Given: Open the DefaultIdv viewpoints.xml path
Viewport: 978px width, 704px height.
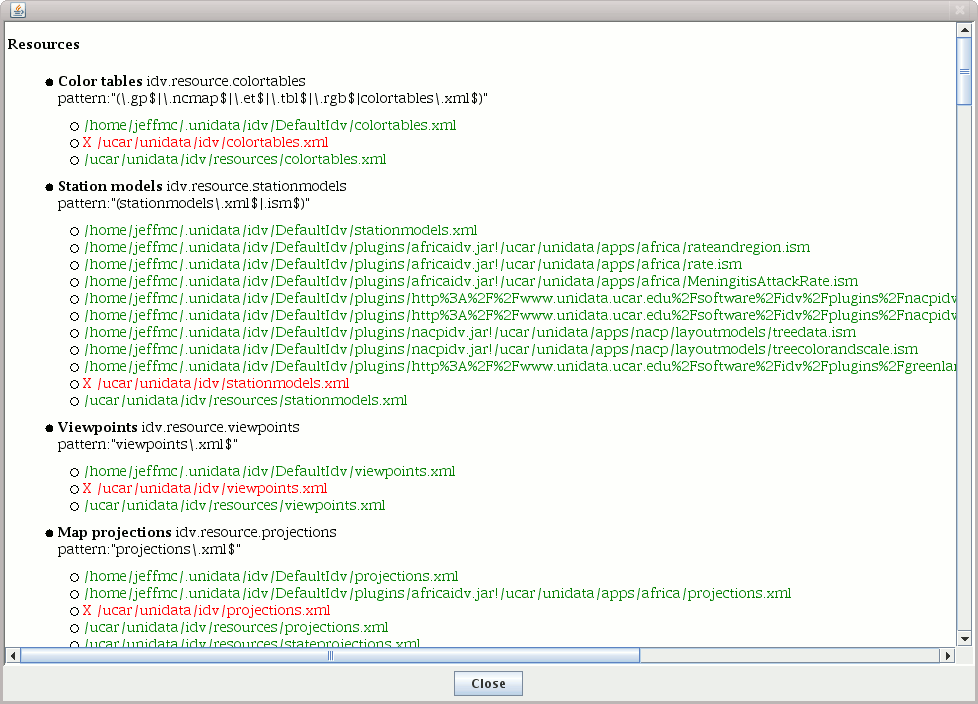Looking at the screenshot, I should pyautogui.click(x=270, y=472).
